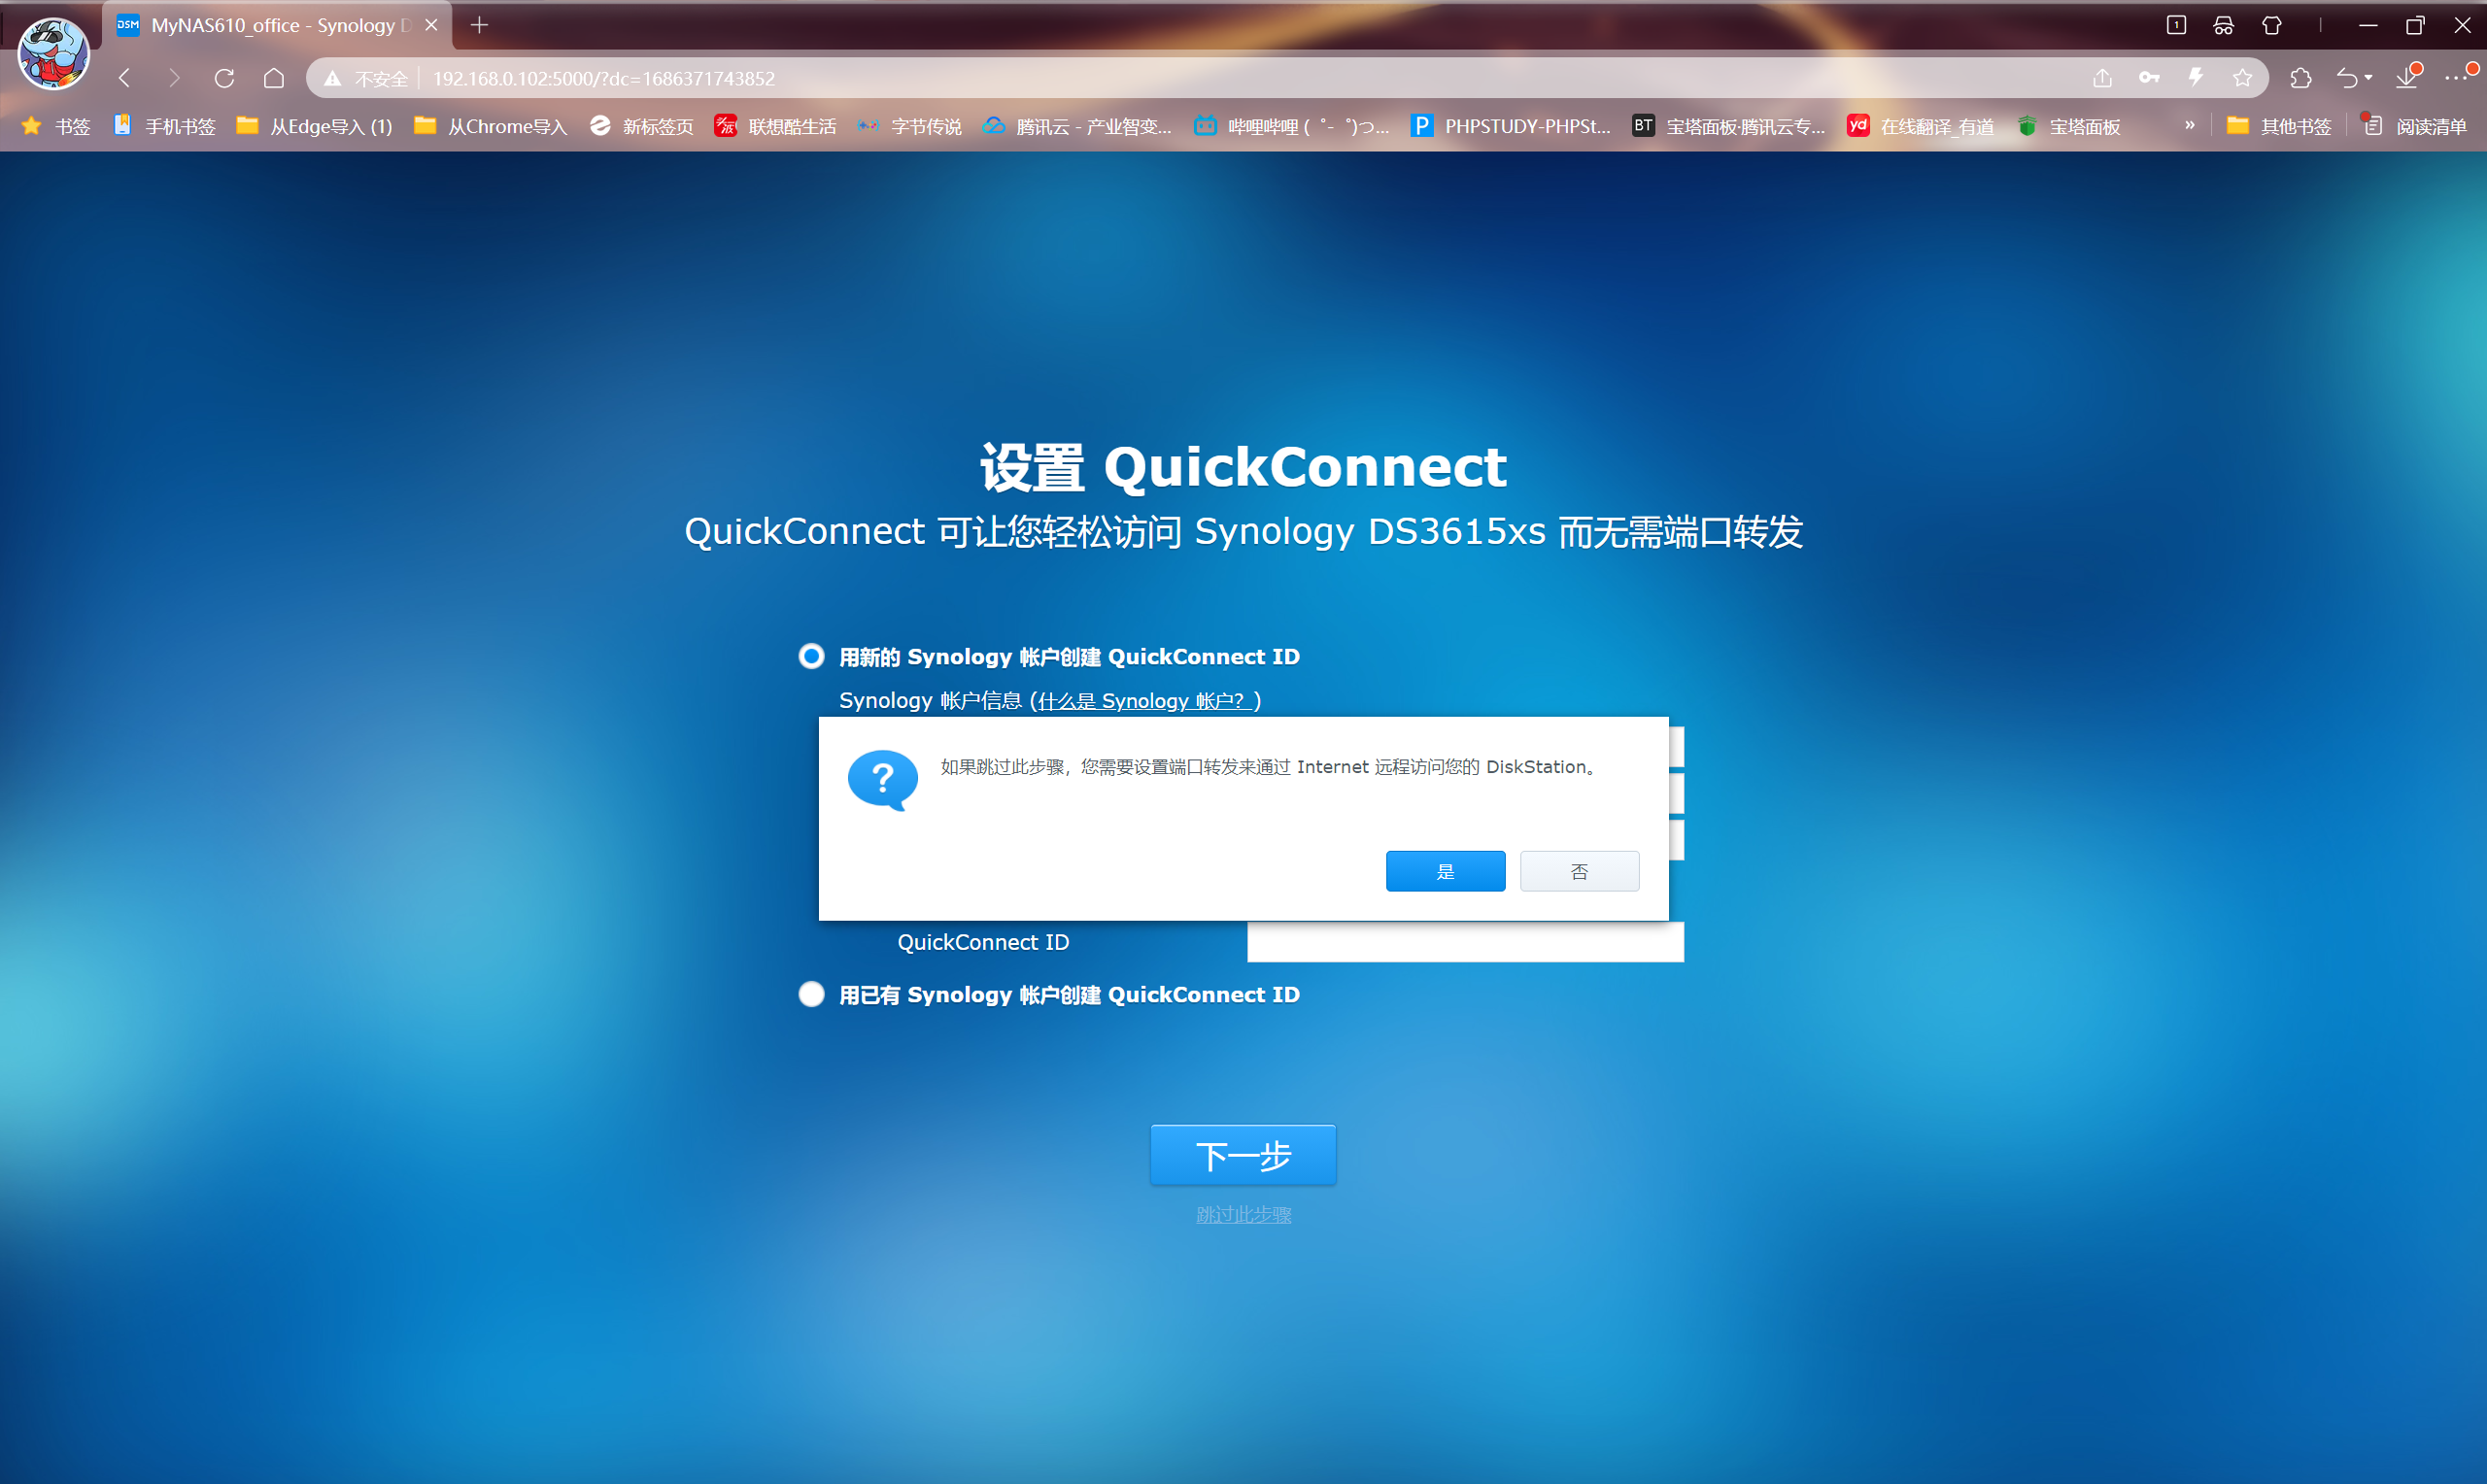Click the share icon in address bar

pyautogui.click(x=2102, y=78)
